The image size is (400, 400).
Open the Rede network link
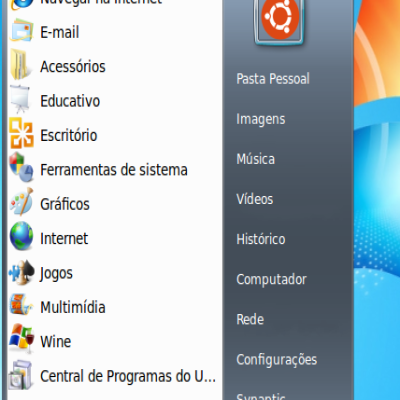(x=250, y=319)
